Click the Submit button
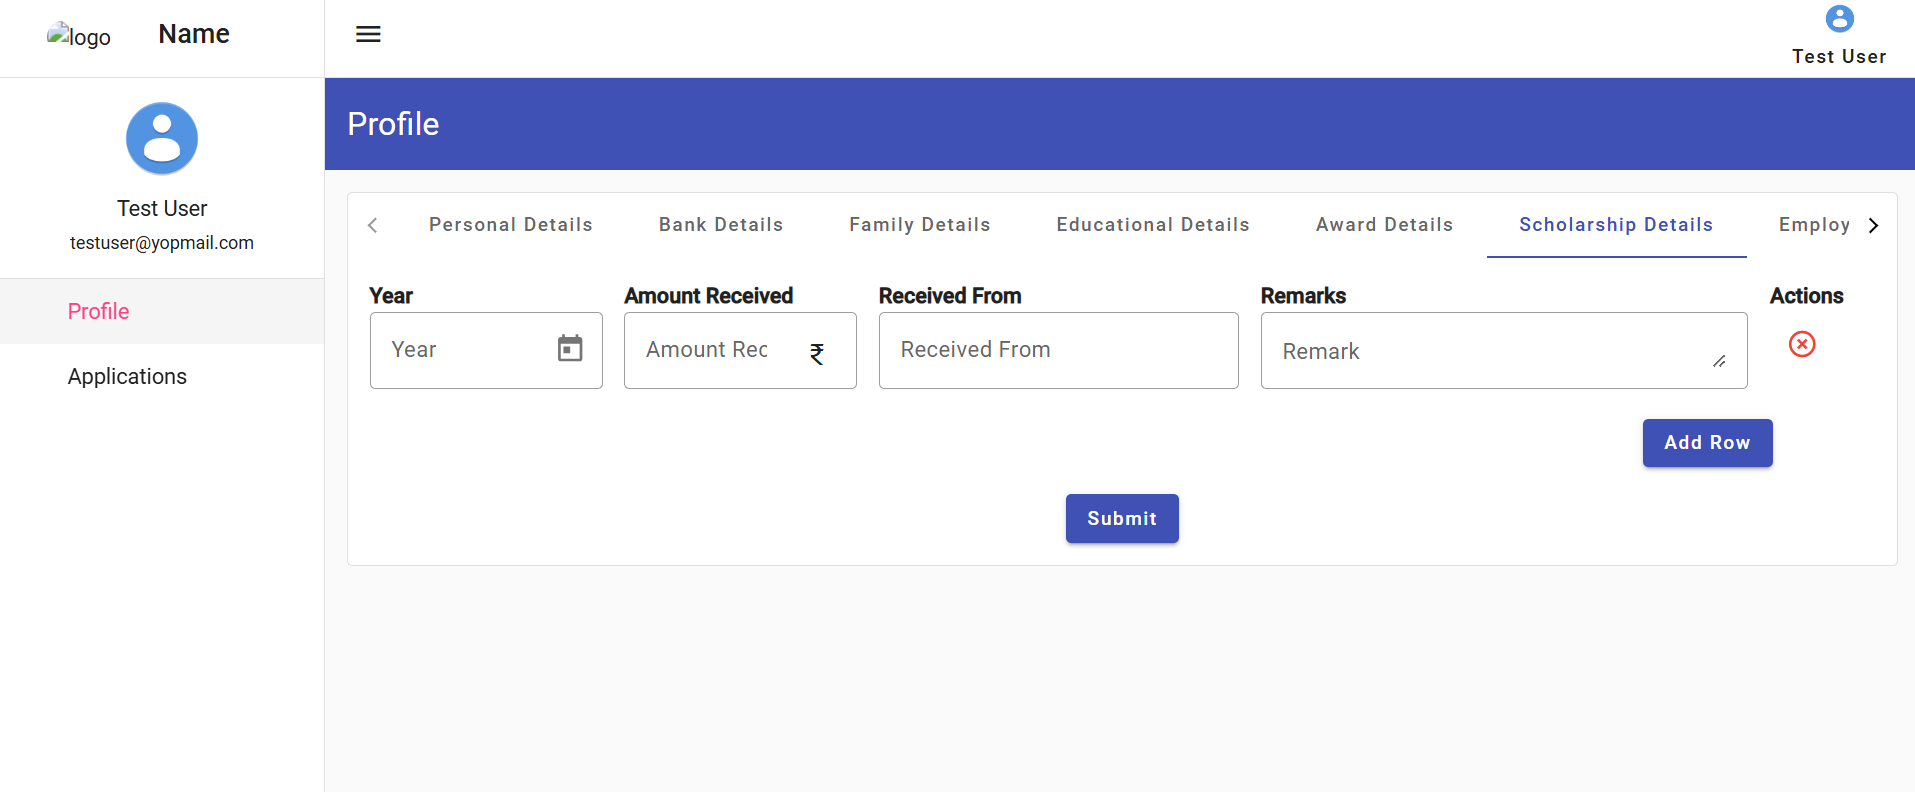The image size is (1915, 792). pos(1121,518)
